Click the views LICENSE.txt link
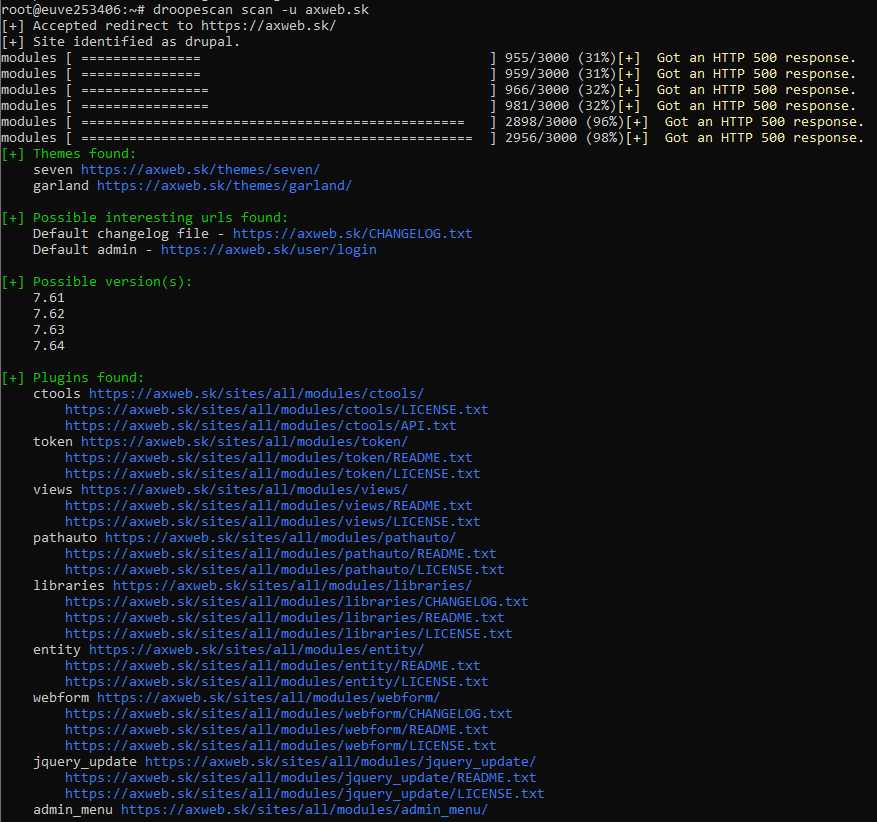 272,522
